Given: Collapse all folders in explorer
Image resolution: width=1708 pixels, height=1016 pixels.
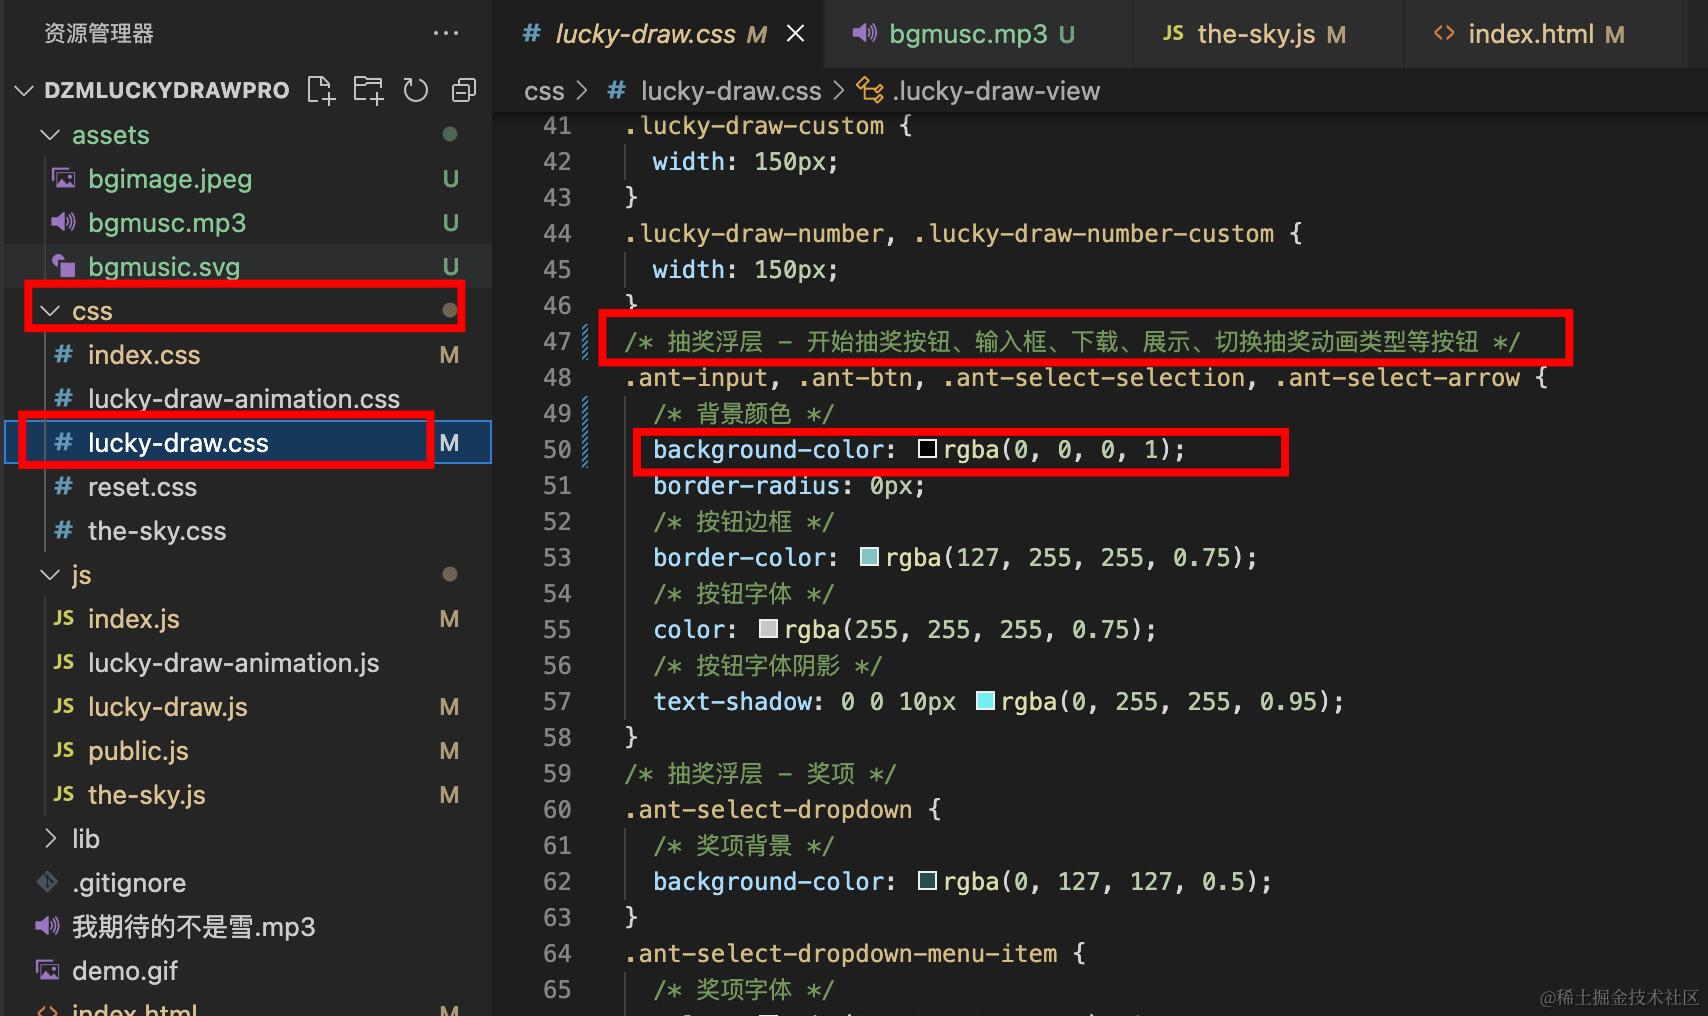Looking at the screenshot, I should pos(463,90).
